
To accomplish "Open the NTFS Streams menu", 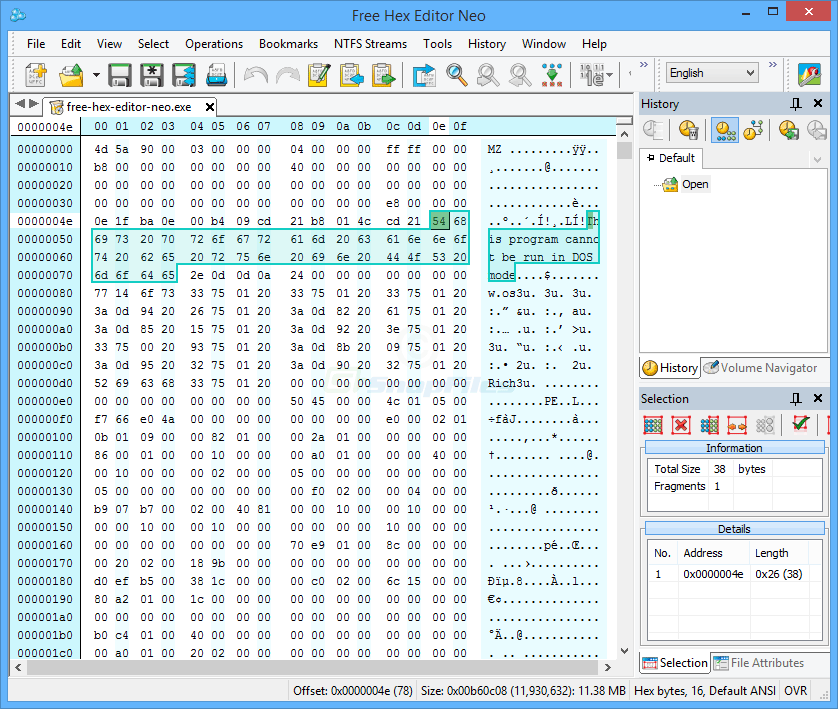I will point(370,44).
